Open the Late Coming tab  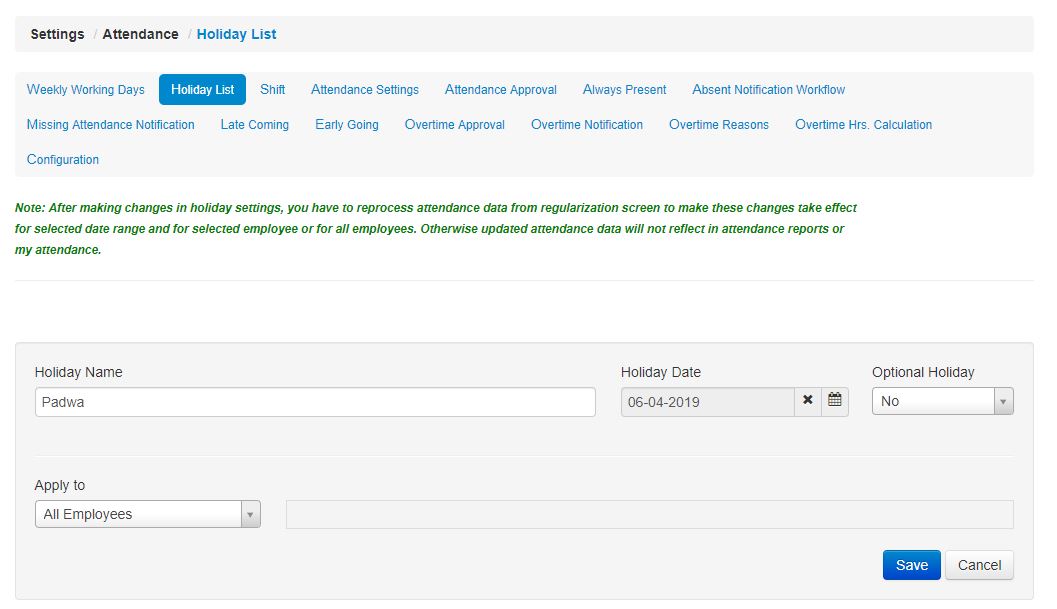(x=254, y=125)
